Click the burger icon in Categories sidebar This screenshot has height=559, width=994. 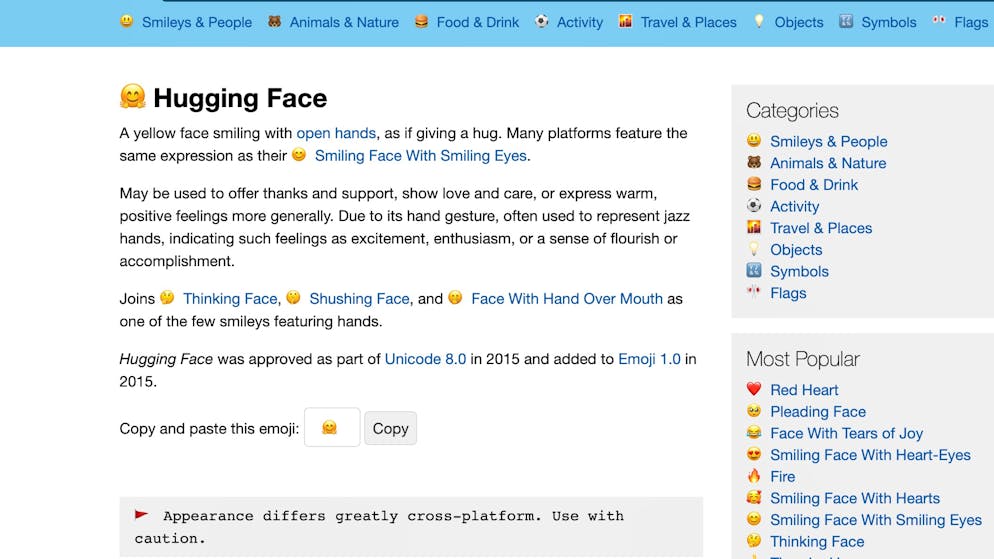click(754, 183)
